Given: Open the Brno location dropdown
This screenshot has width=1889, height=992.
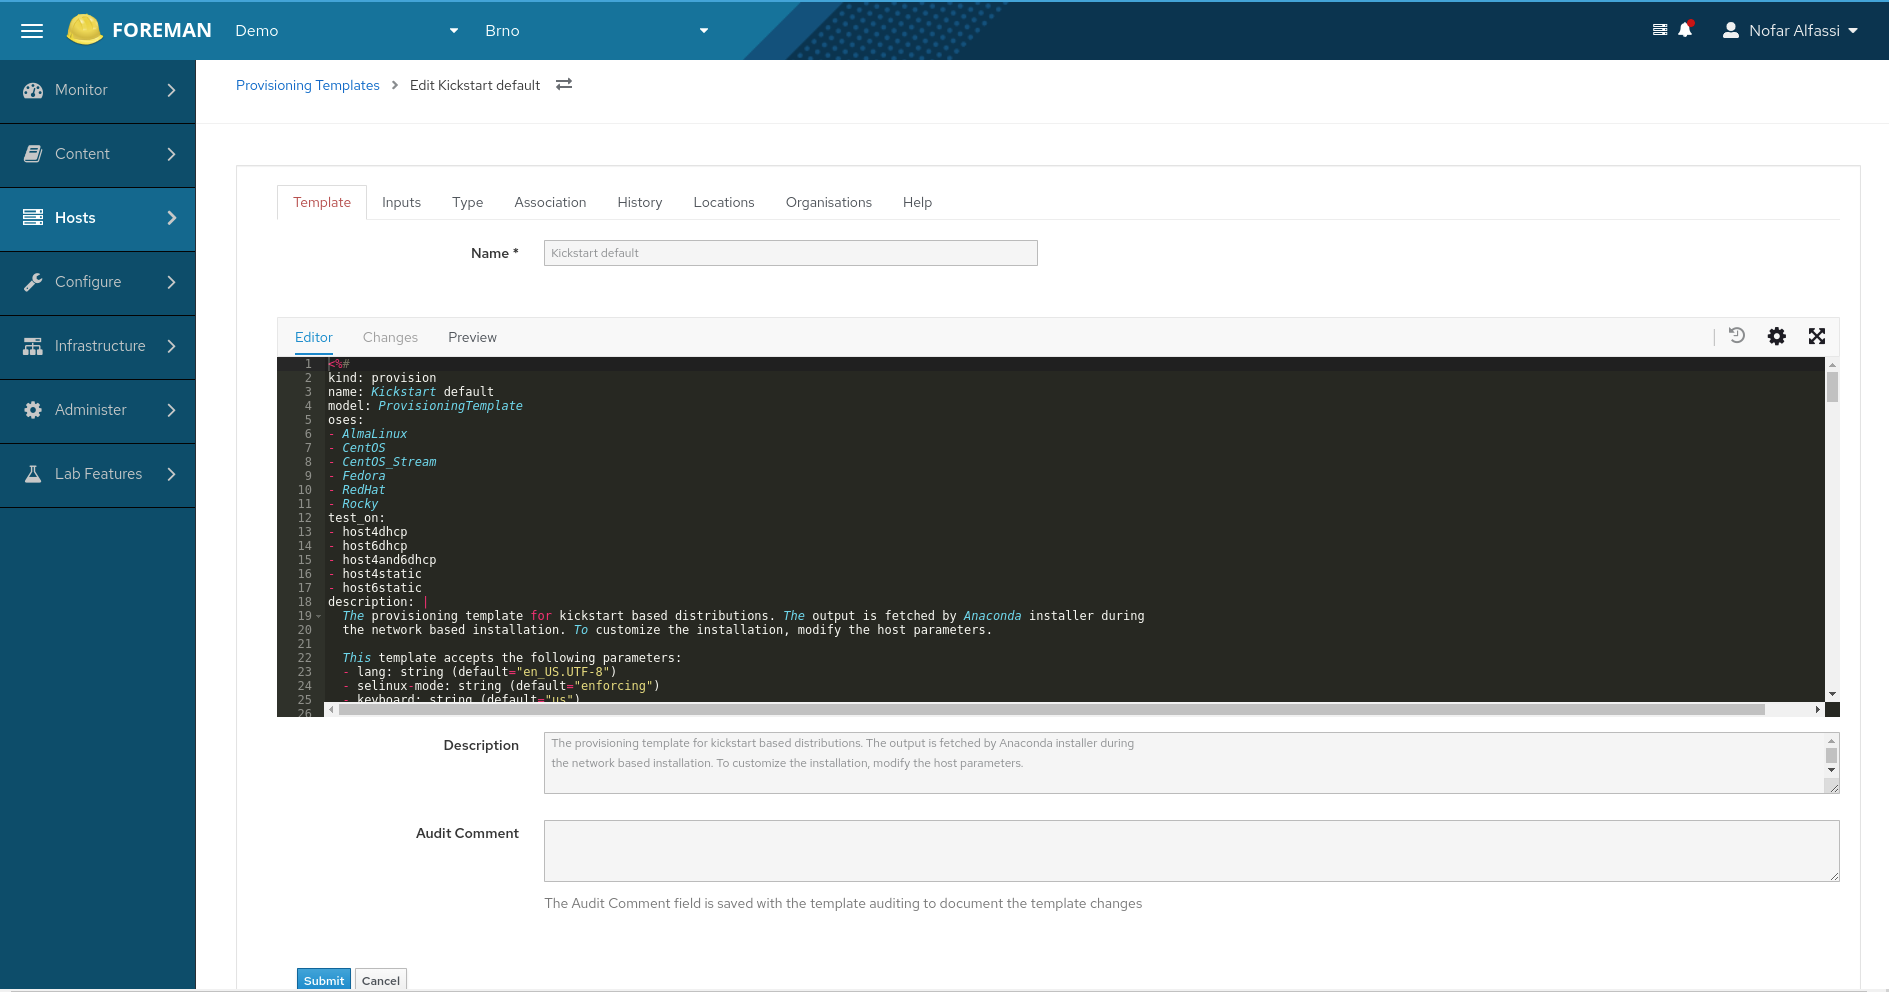Looking at the screenshot, I should 597,30.
